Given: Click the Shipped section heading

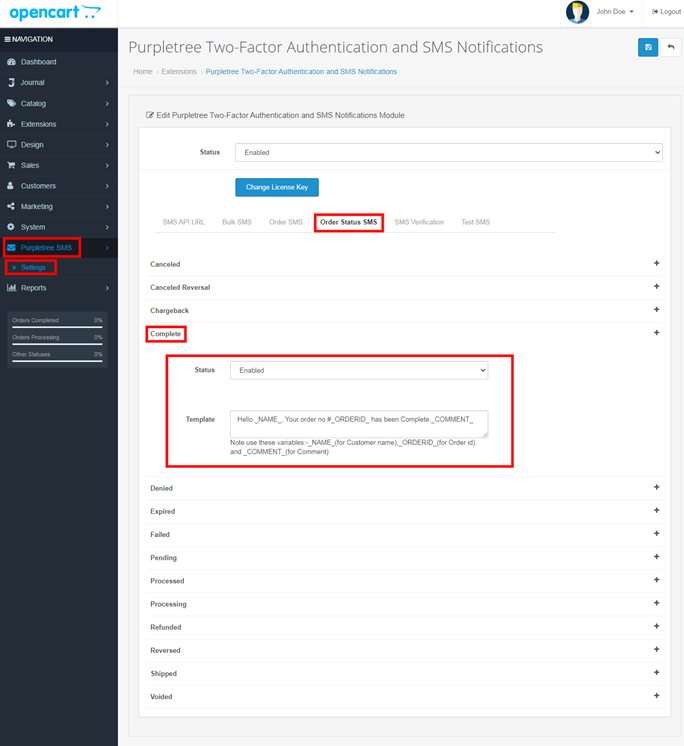Looking at the screenshot, I should point(164,673).
